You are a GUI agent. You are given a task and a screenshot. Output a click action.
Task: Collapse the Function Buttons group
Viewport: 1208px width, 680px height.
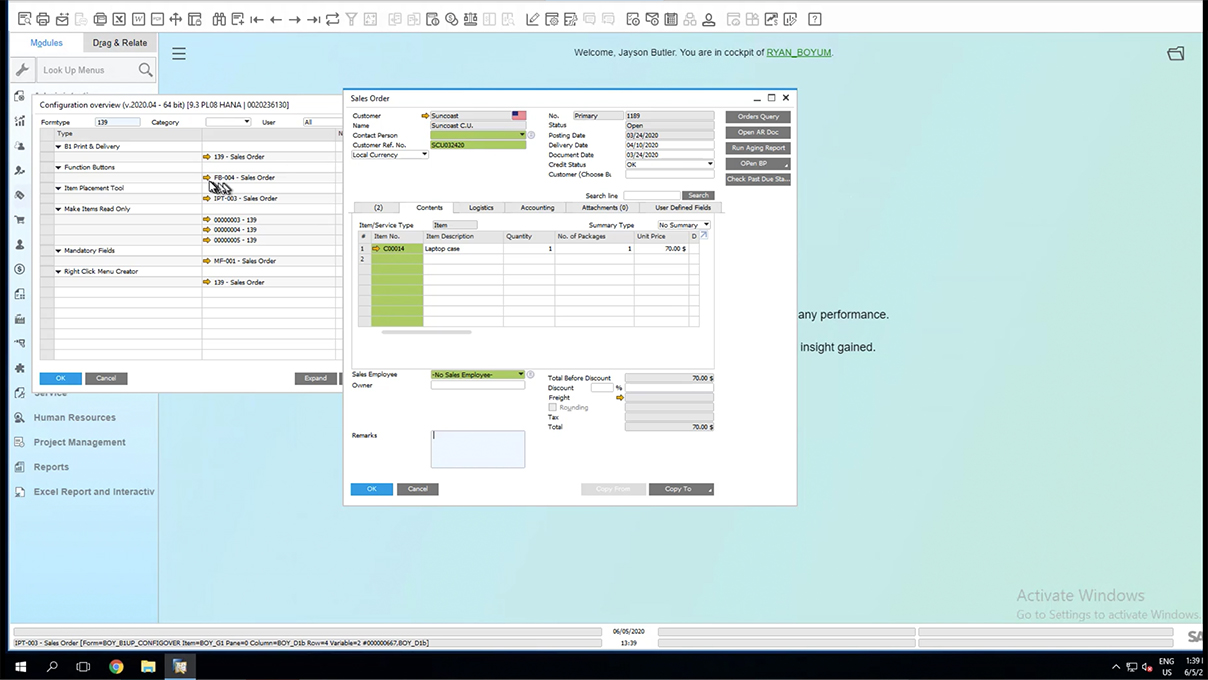tap(59, 168)
